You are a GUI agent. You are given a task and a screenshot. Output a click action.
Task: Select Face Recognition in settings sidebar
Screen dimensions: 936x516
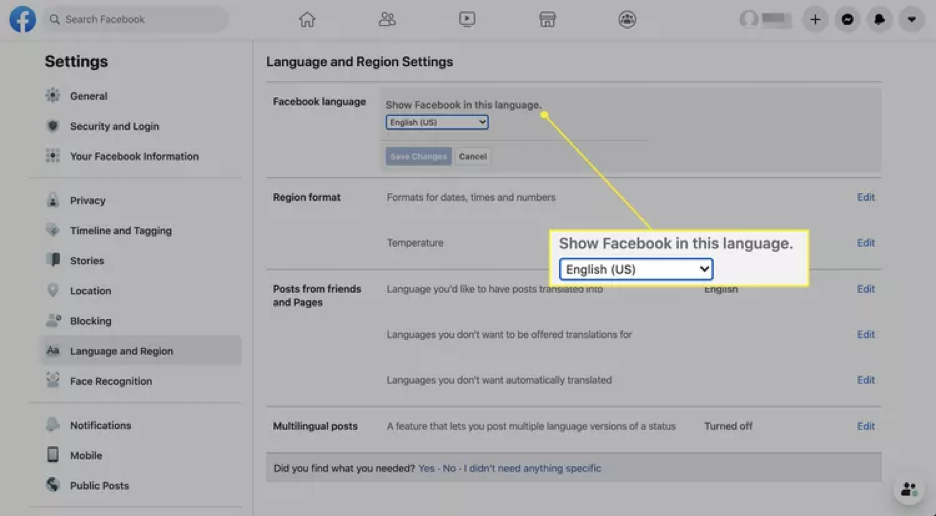tap(110, 381)
